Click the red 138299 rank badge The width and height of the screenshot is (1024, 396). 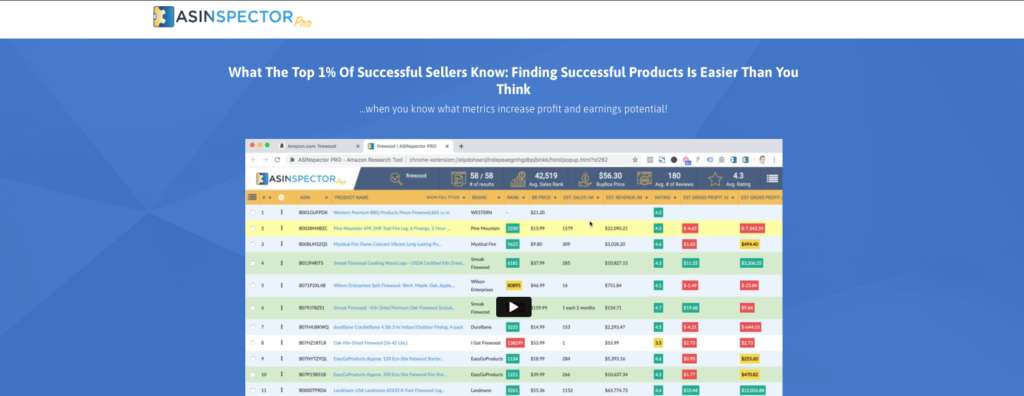pos(515,342)
